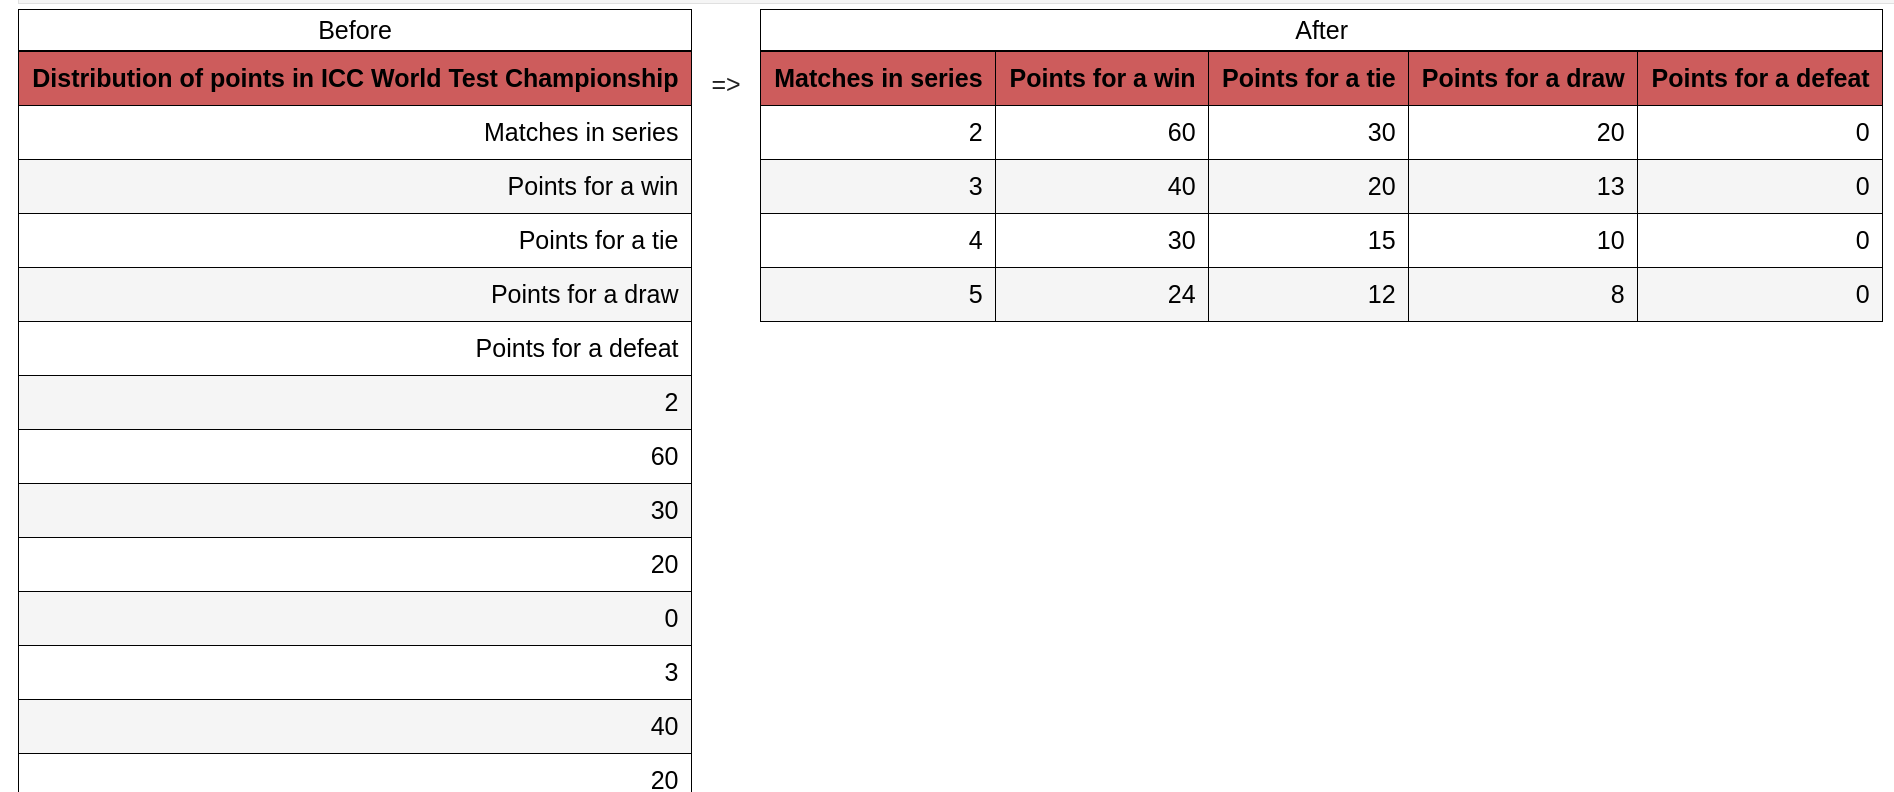Click the cell with value 13 in the After table
The width and height of the screenshot is (1894, 792).
click(1523, 186)
